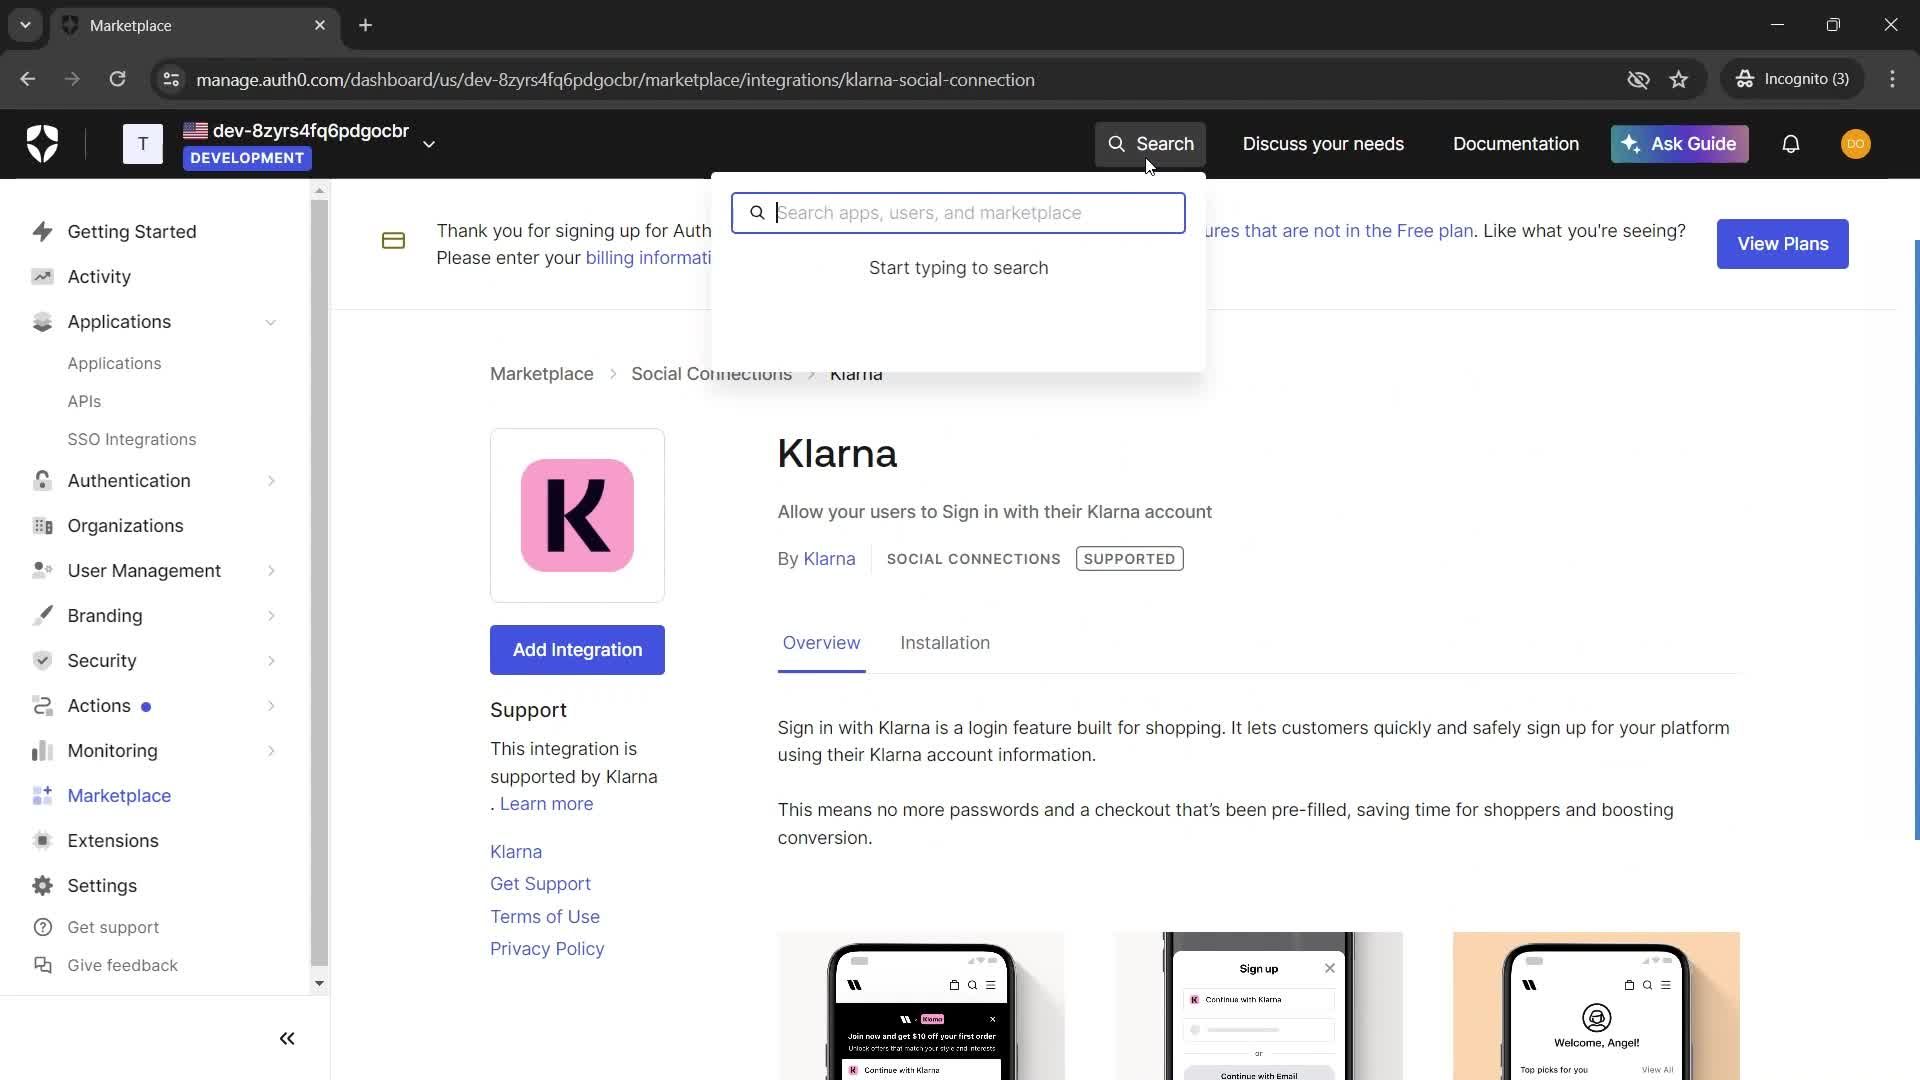Click the Getting Started lightning icon
Screen dimensions: 1920x1080
click(x=42, y=232)
